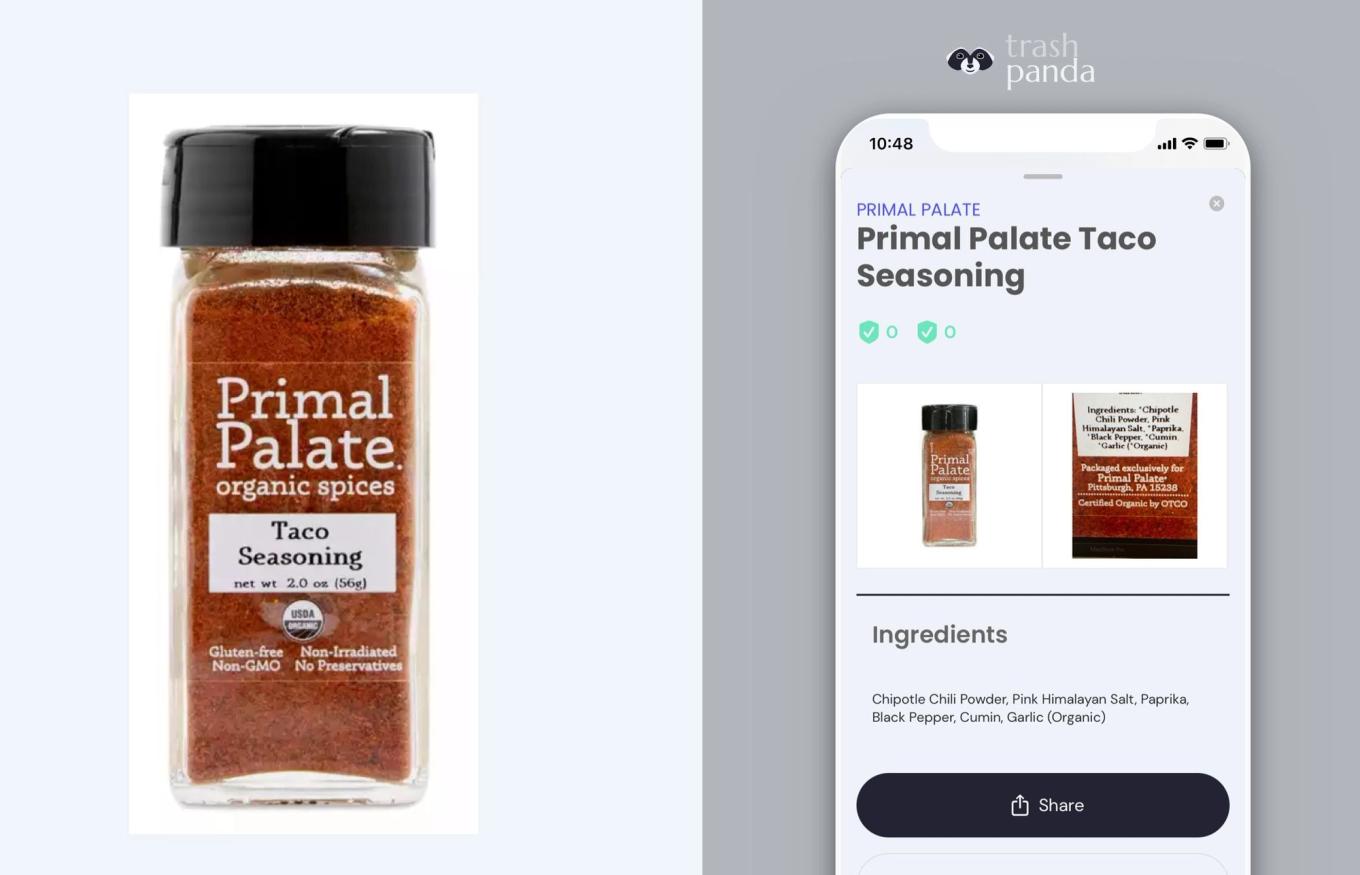Click the ingredients list text paragraph

click(1030, 708)
